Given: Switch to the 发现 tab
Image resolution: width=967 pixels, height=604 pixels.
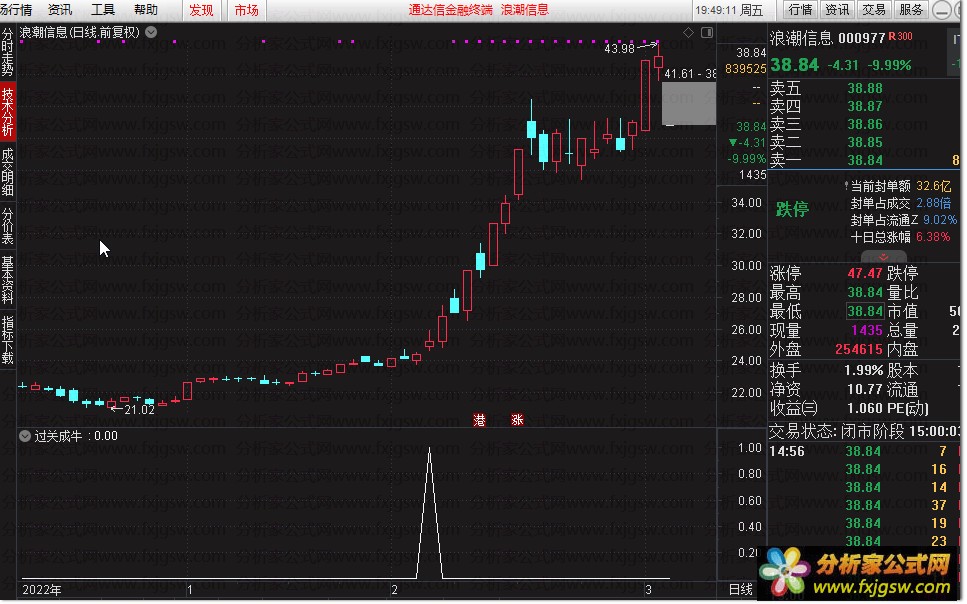Looking at the screenshot, I should [201, 10].
